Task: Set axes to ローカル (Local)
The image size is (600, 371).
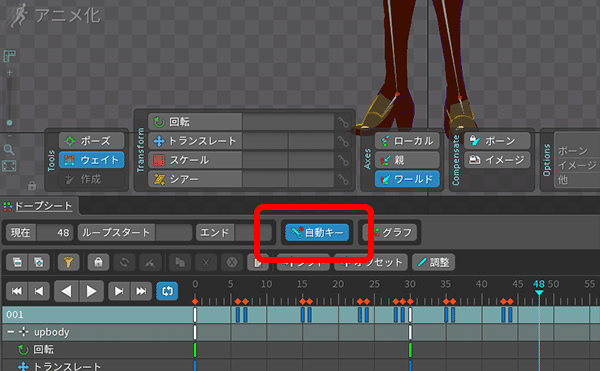Action: coord(407,141)
